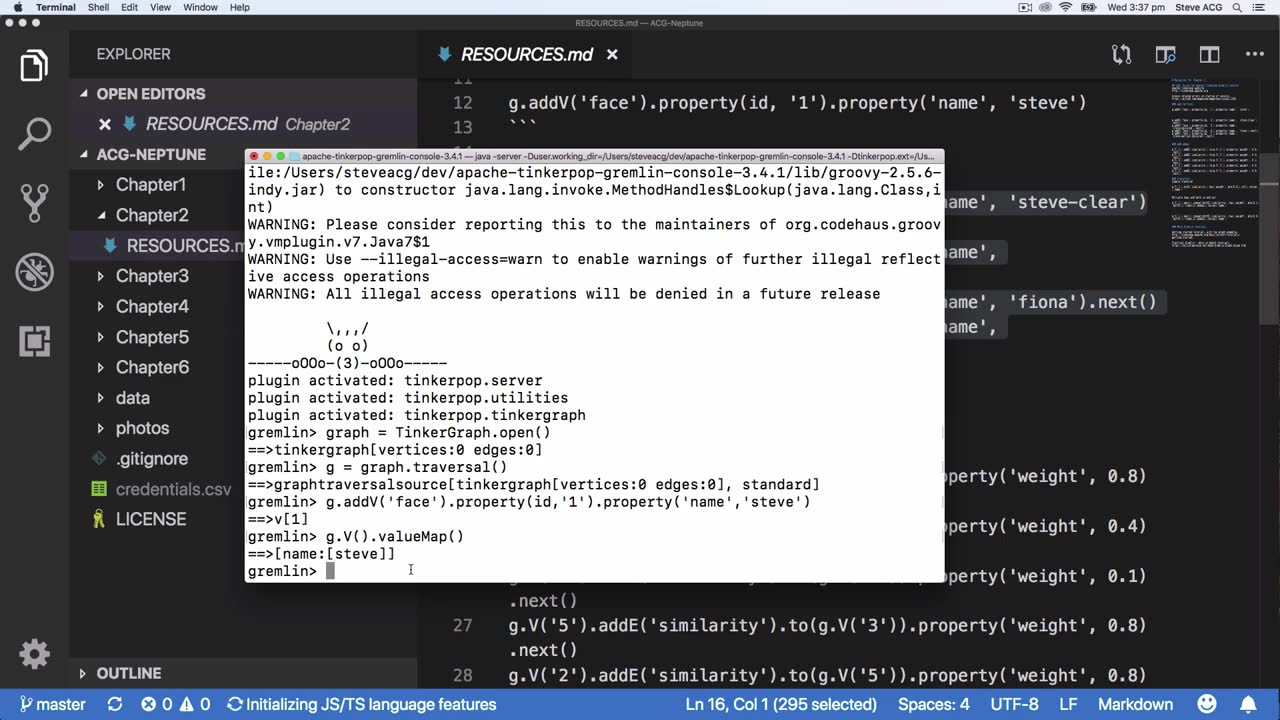
Task: Click editor line 12 addV code
Action: [797, 103]
